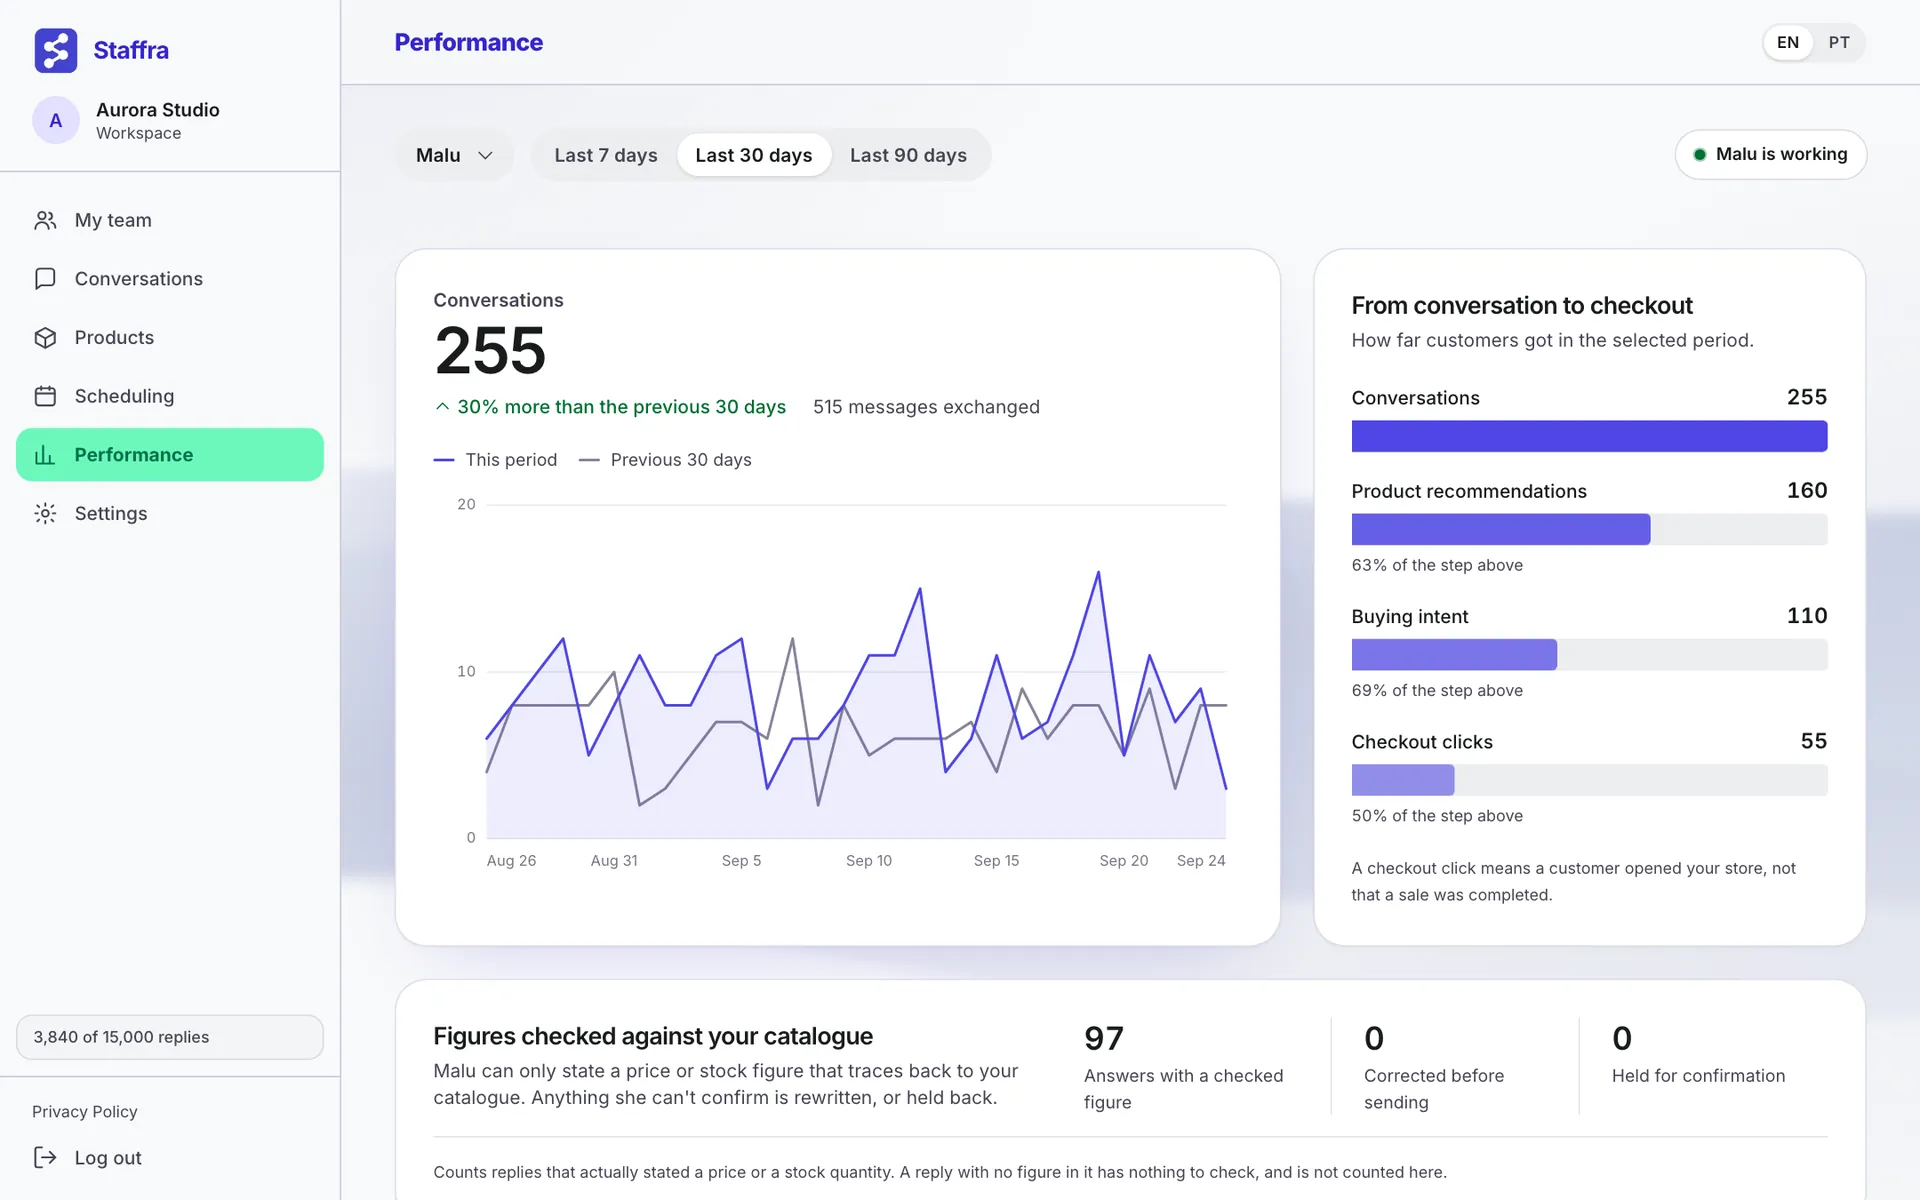Click the Products box icon
Viewport: 1920px width, 1200px height.
(45, 337)
